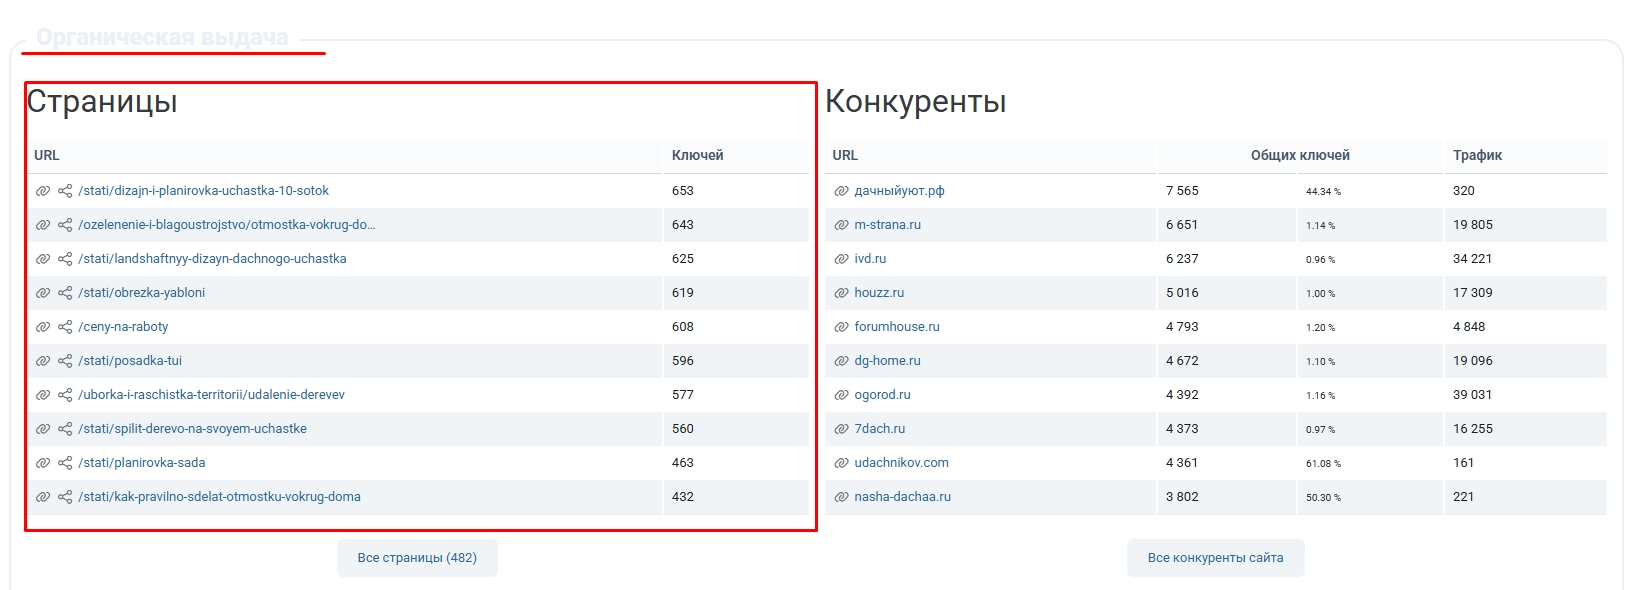Image resolution: width=1631 pixels, height=590 pixels.
Task: Open the forumhouse.ru competitor link
Action: [896, 327]
